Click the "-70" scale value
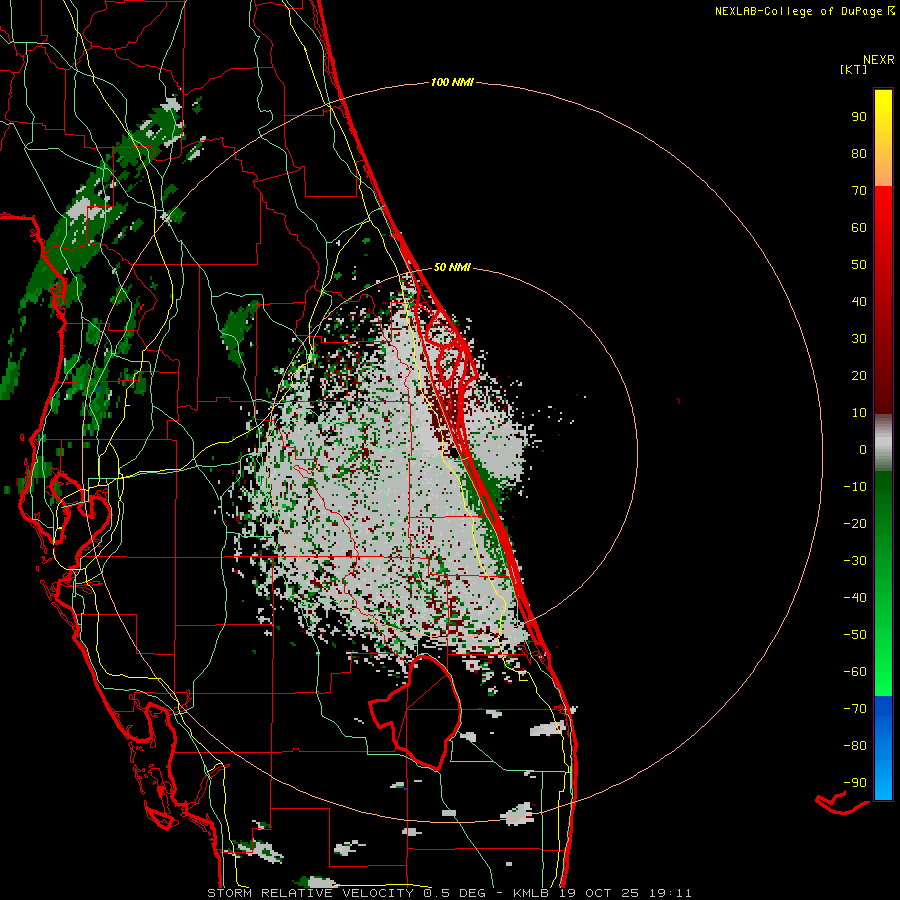 (x=855, y=709)
